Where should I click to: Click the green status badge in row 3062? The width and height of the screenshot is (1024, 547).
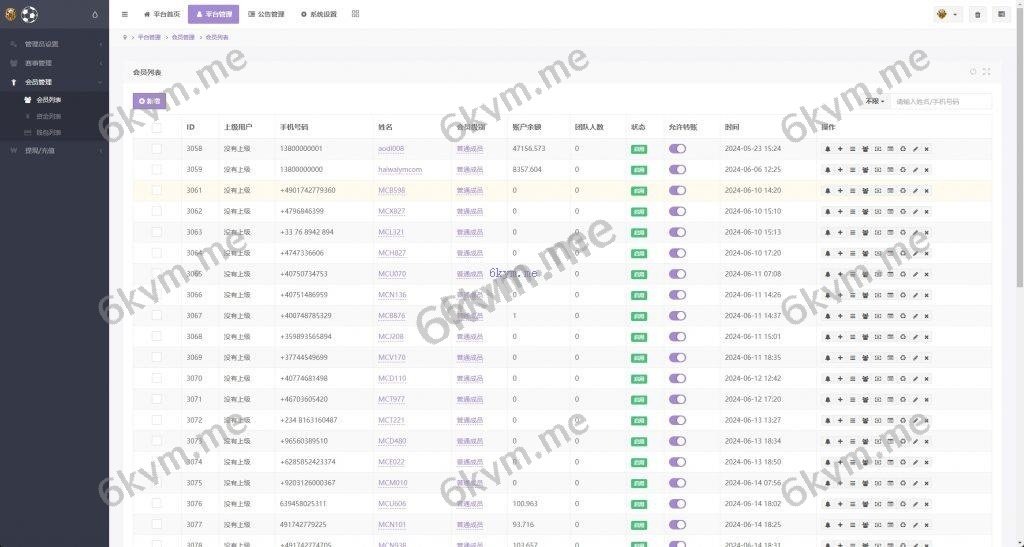pos(639,211)
